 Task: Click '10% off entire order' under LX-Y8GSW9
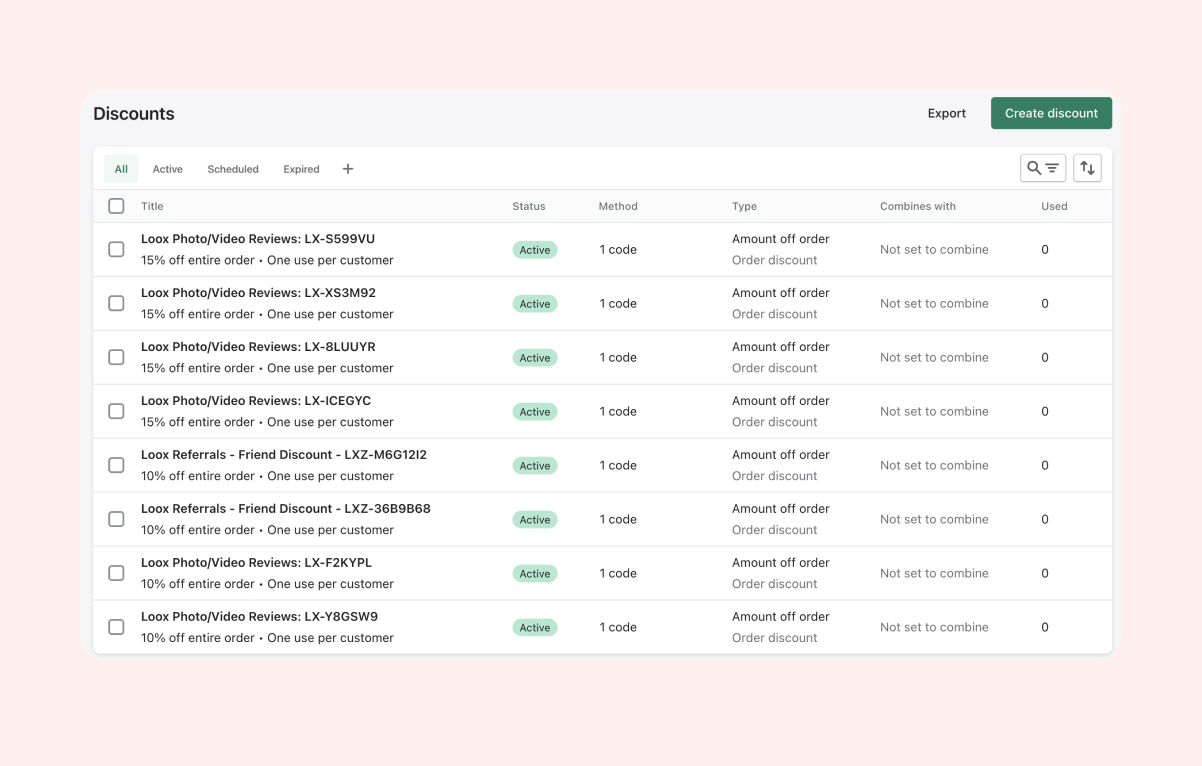pyautogui.click(x=198, y=638)
